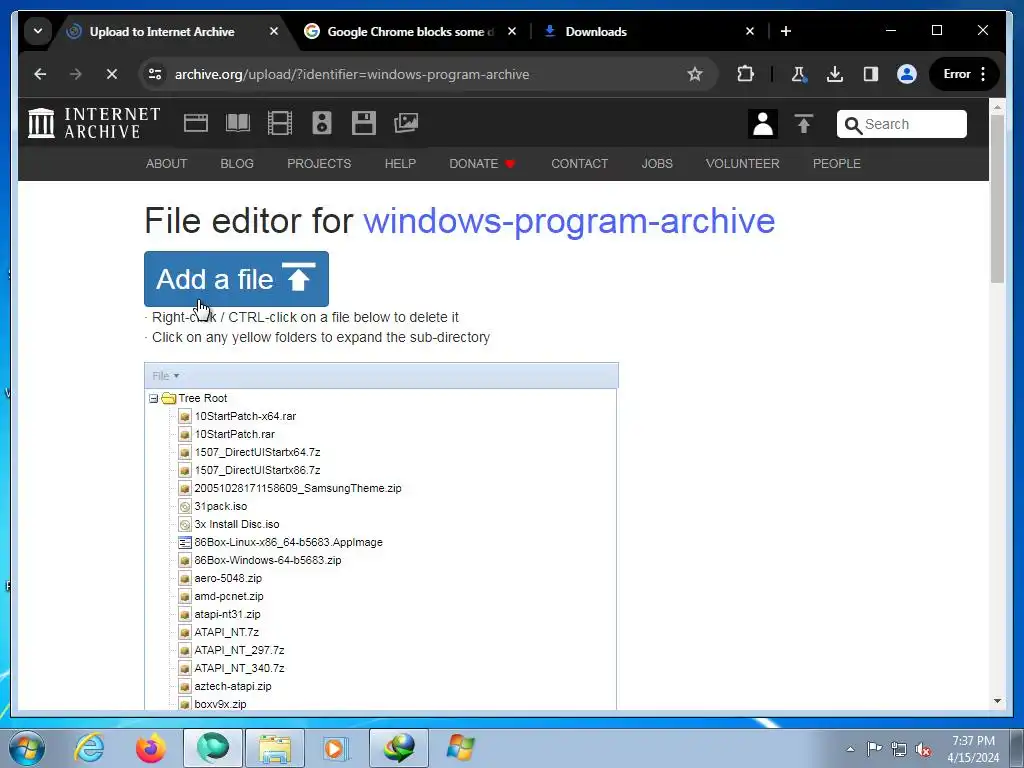Image resolution: width=1024 pixels, height=768 pixels.
Task: Open the BLOG menu item
Action: point(237,164)
